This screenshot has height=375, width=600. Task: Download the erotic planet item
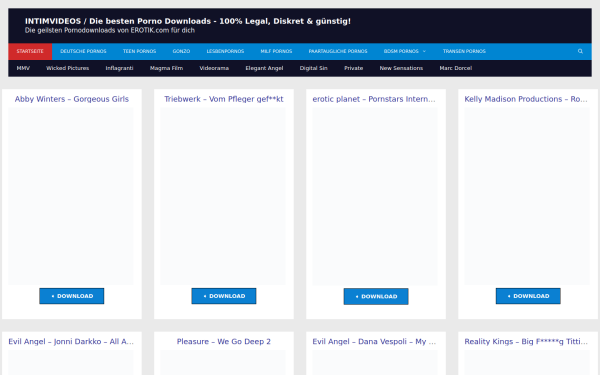coord(376,297)
